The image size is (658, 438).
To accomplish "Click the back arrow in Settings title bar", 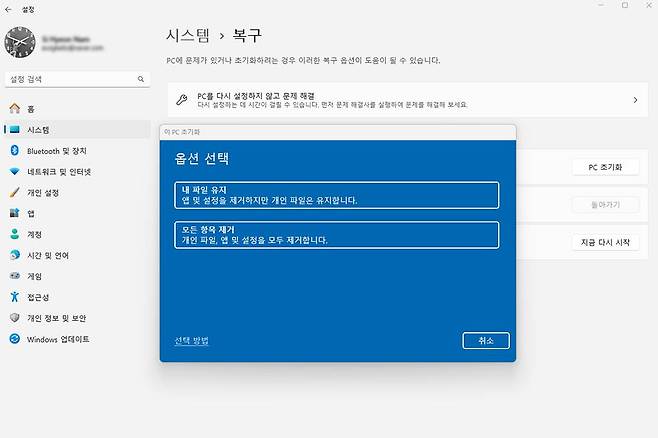I will 8,9.
